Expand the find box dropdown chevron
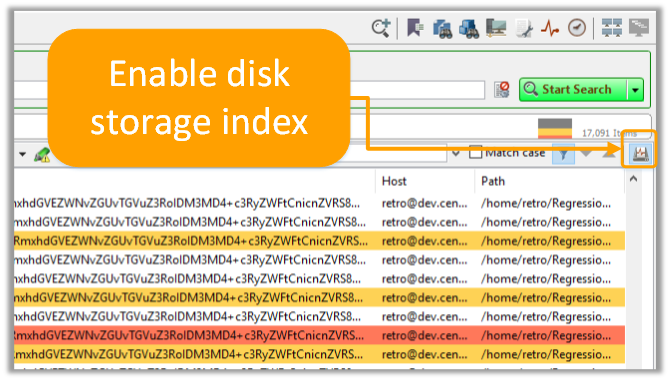Viewport: 670px width, 380px height. [x=455, y=153]
